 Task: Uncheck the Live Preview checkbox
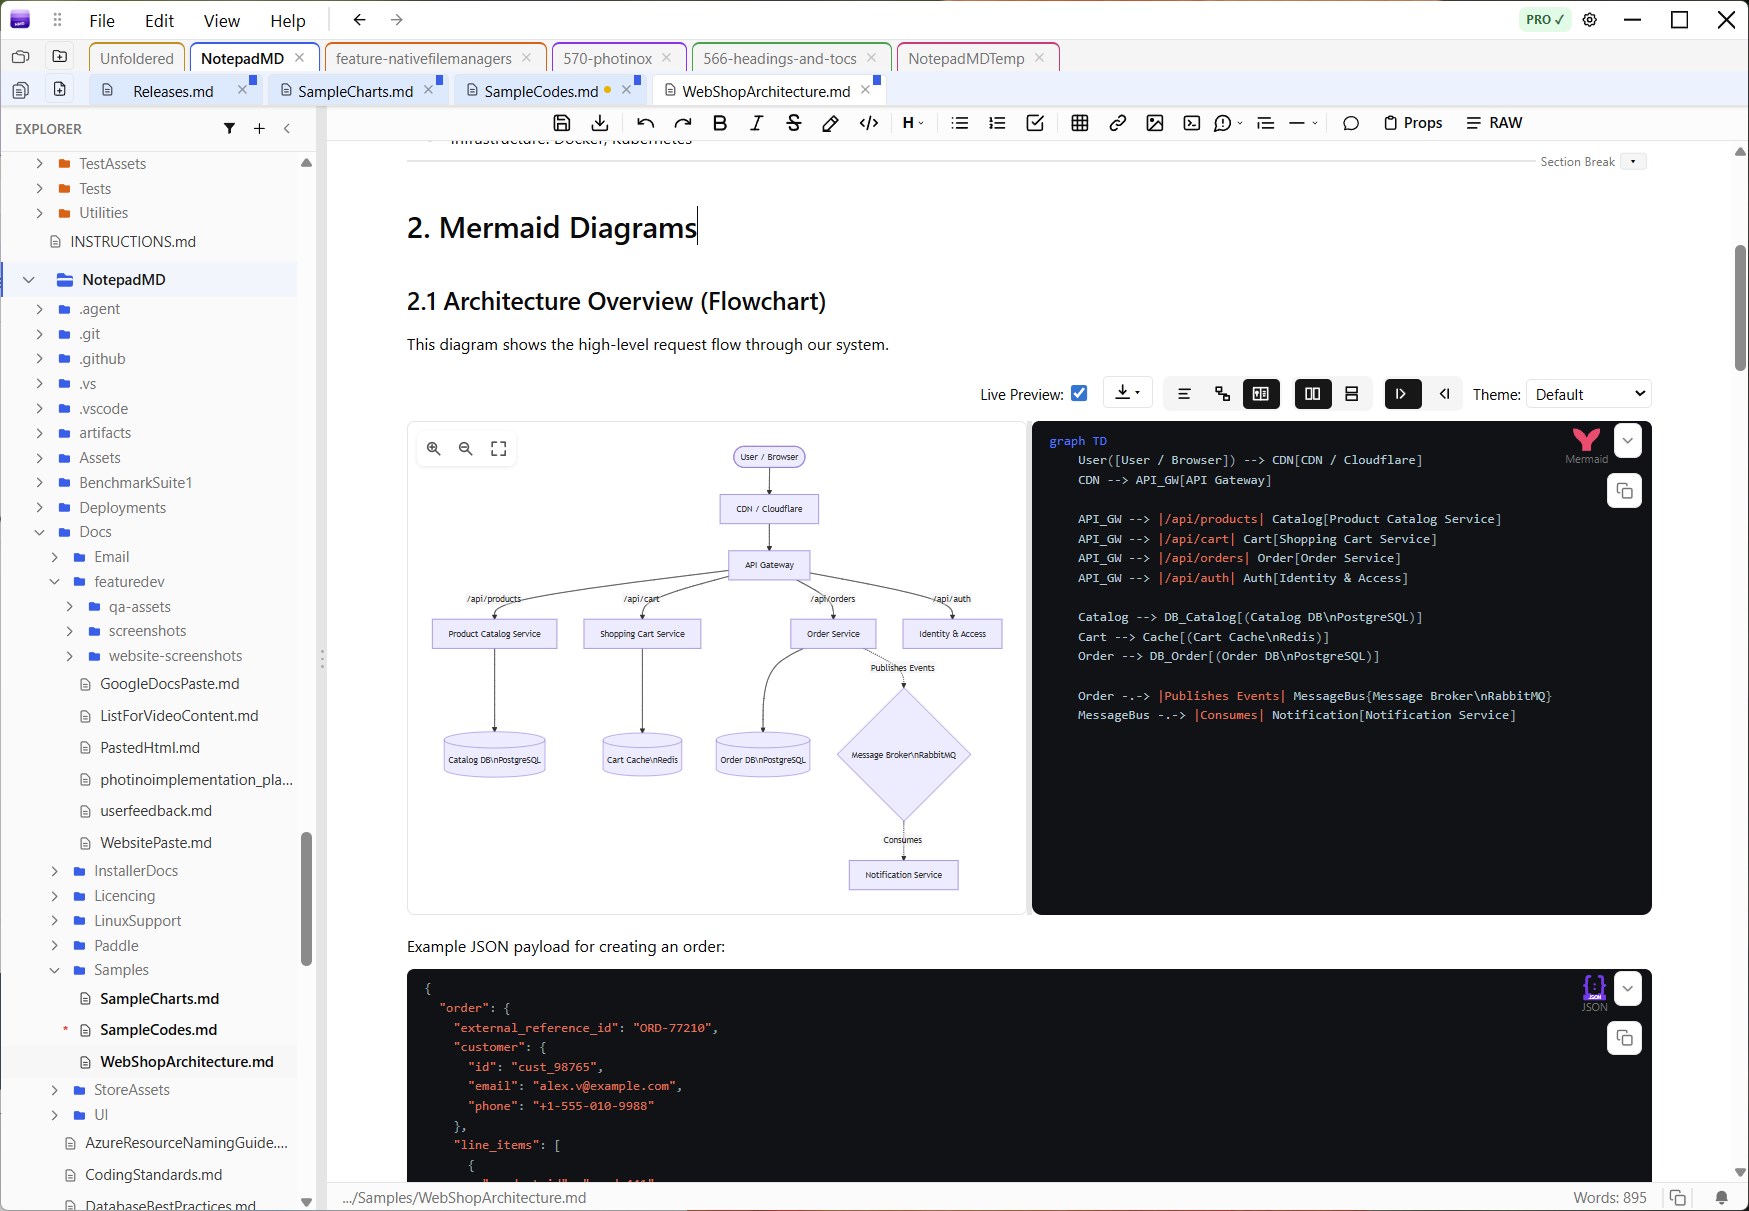(1079, 393)
